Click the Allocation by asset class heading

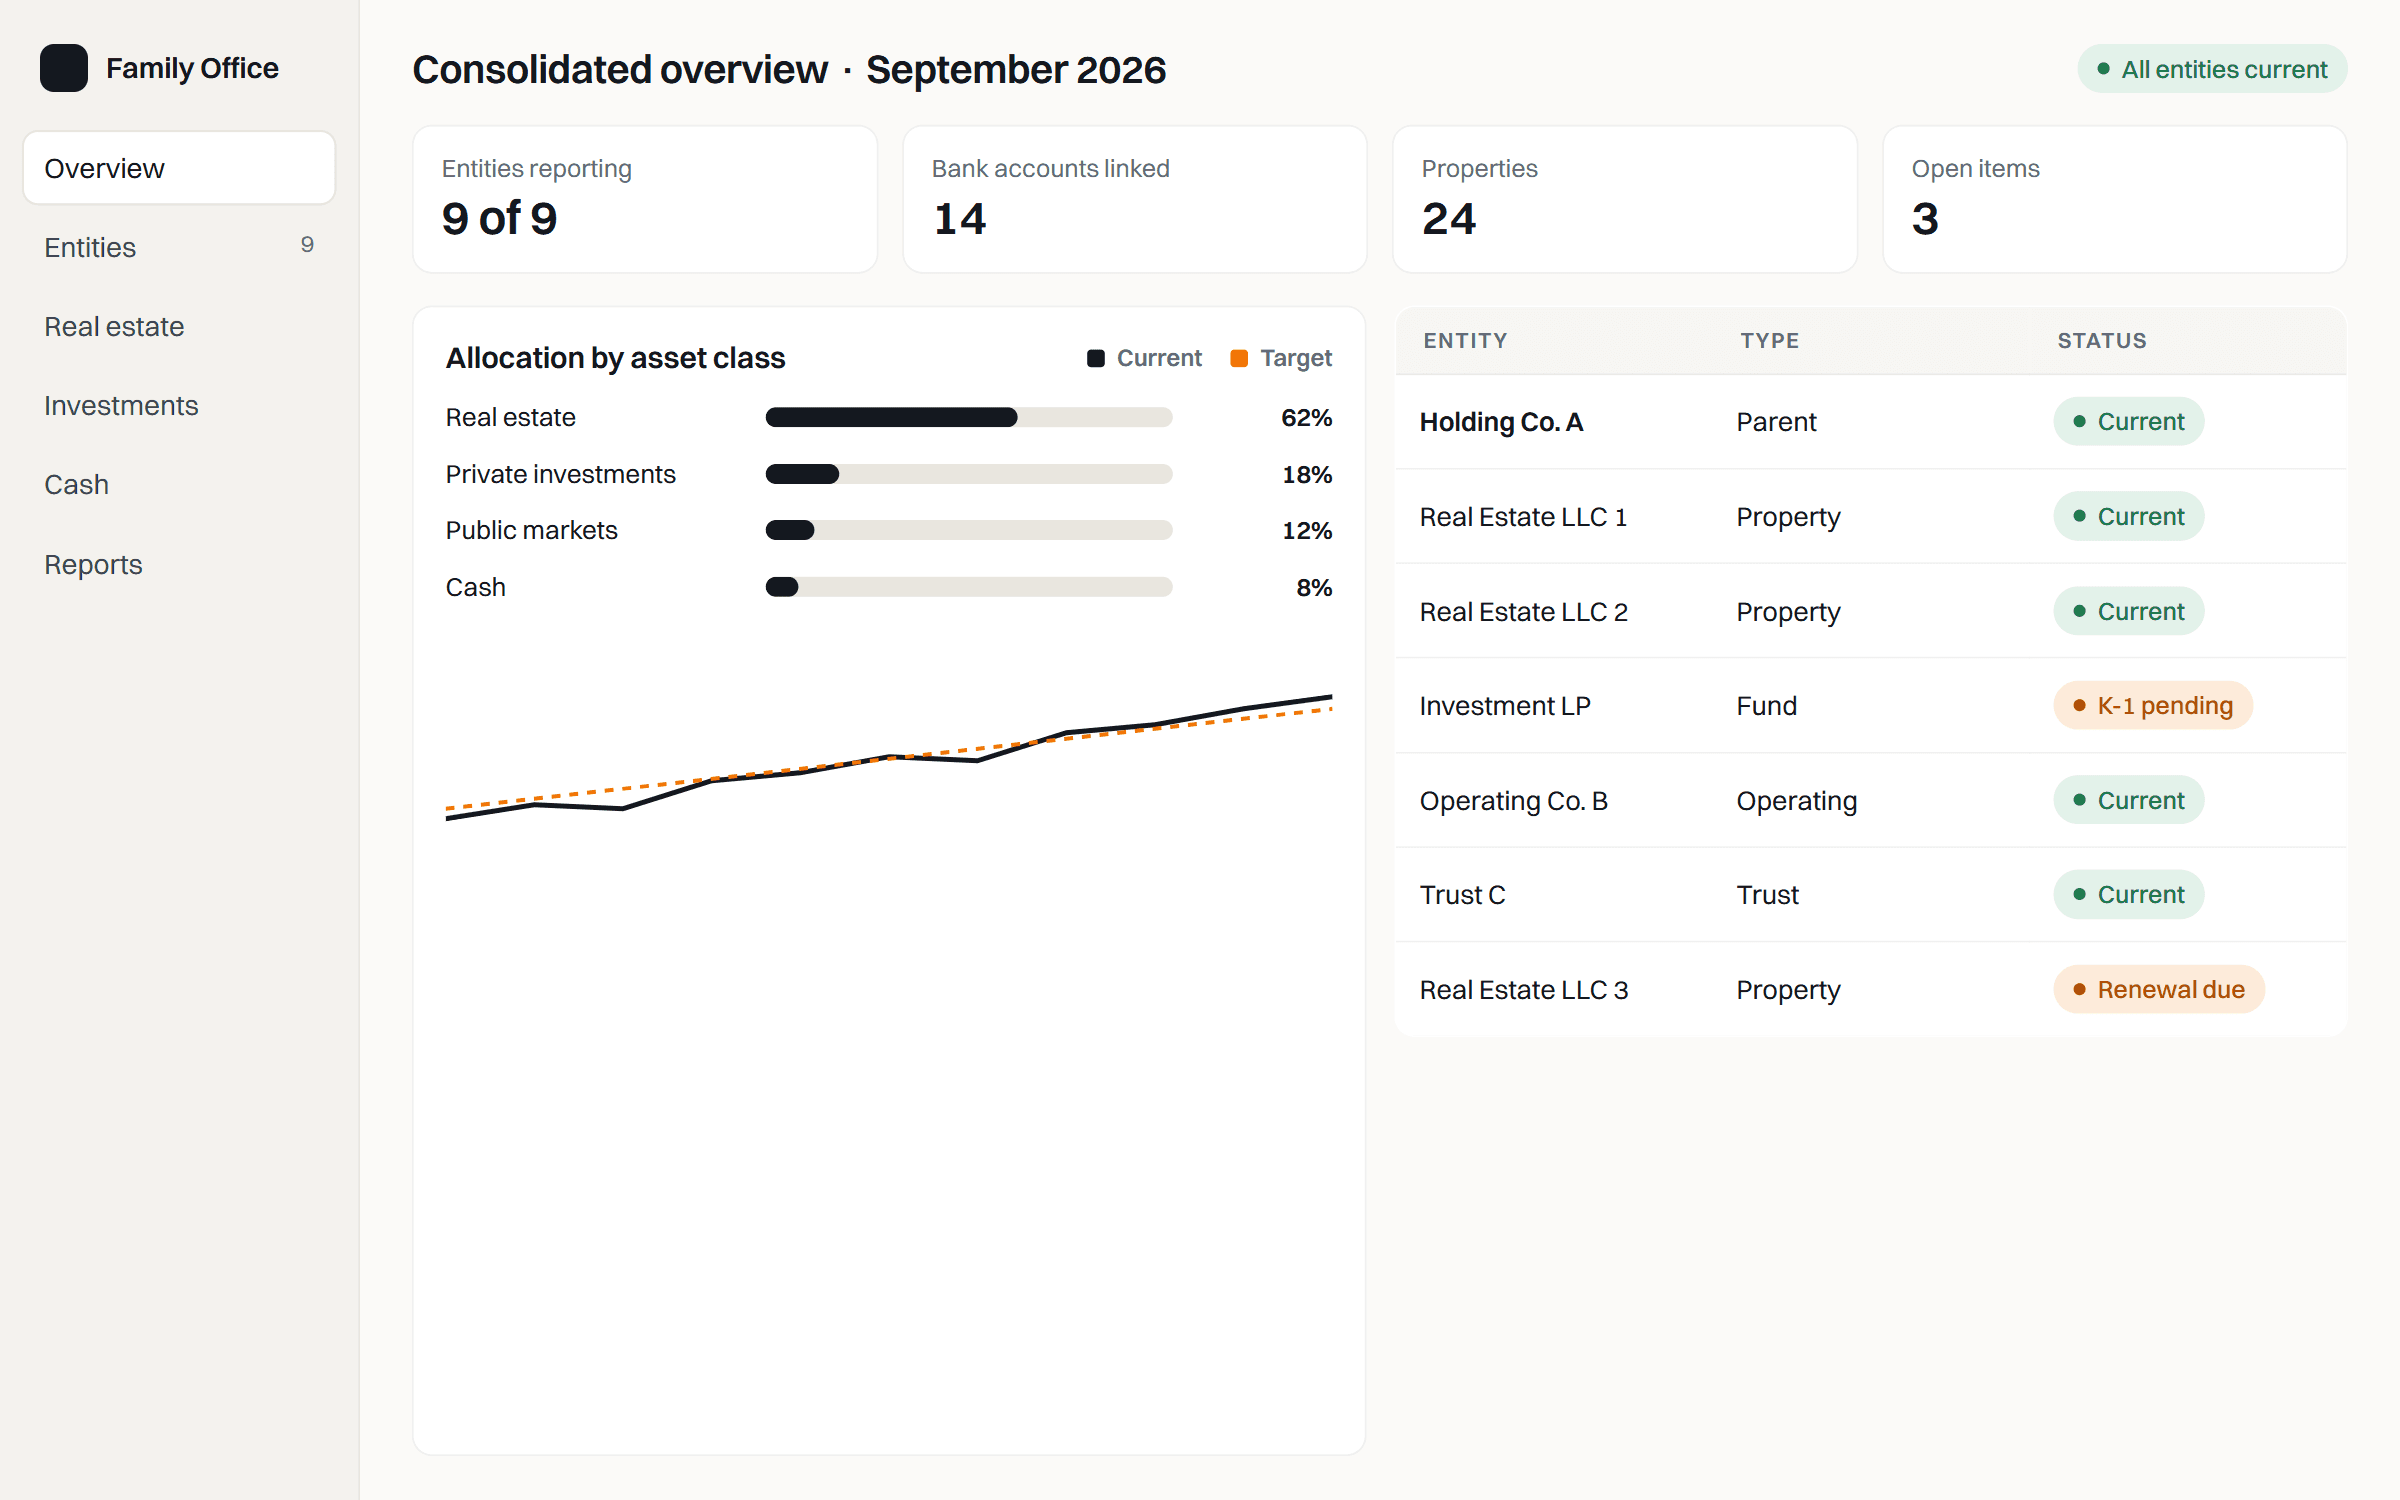615,358
